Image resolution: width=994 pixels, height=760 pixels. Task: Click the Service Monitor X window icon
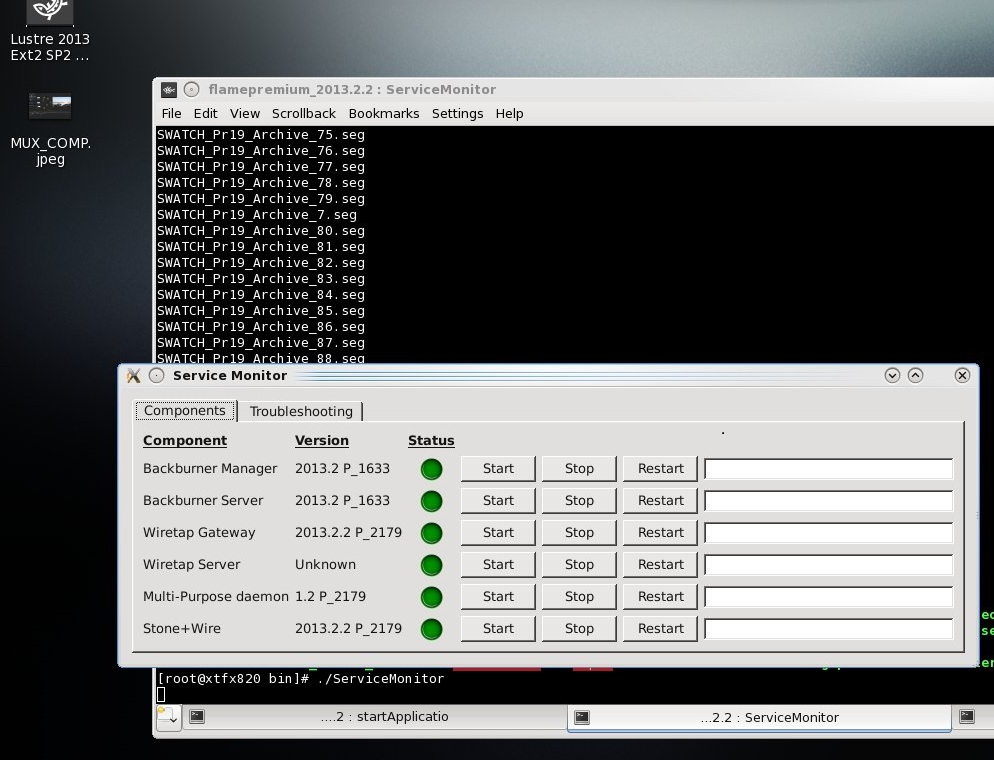click(x=133, y=376)
